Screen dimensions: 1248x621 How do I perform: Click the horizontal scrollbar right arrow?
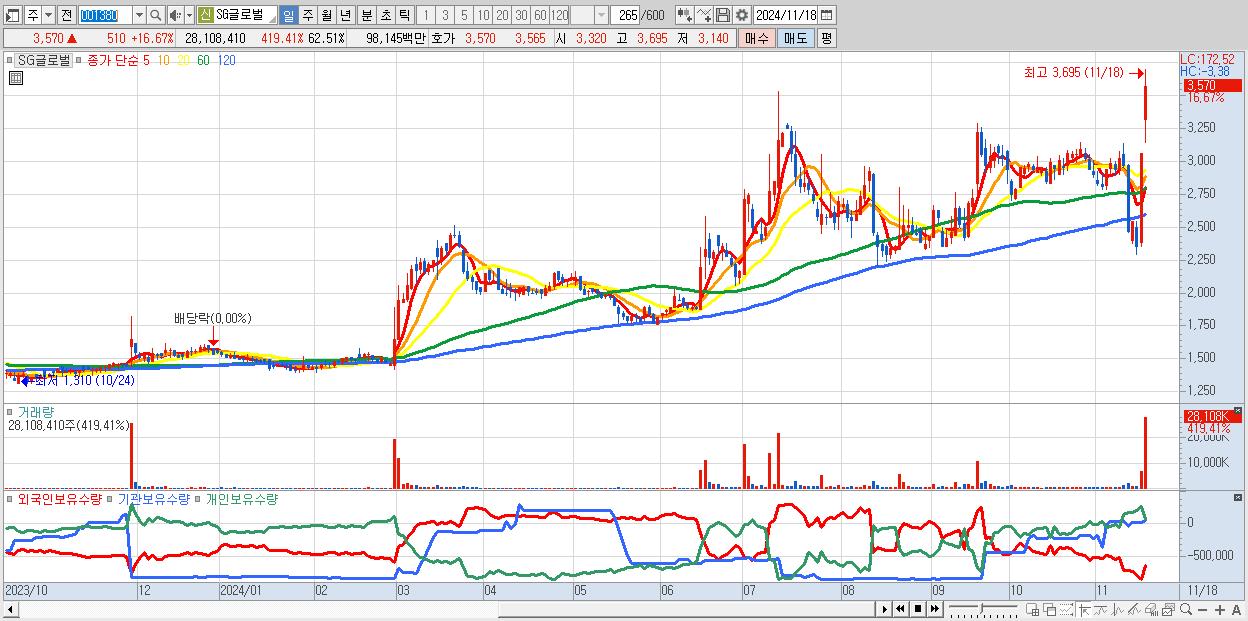point(884,609)
